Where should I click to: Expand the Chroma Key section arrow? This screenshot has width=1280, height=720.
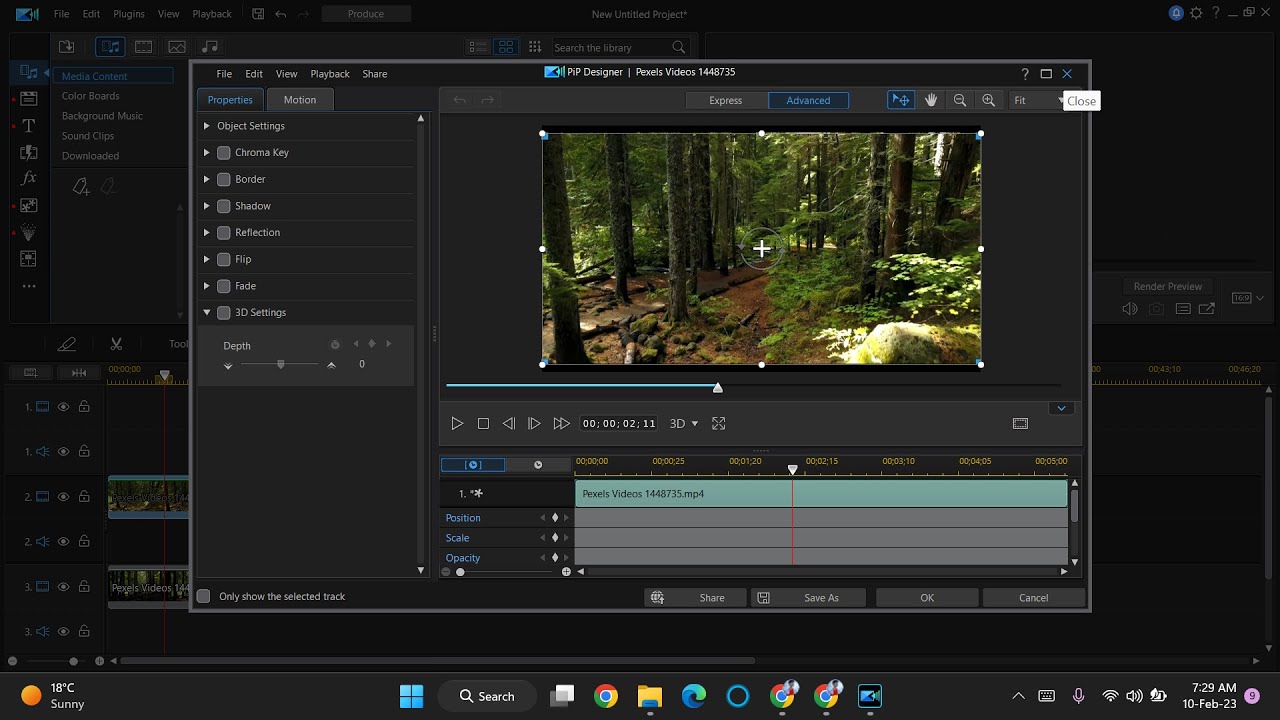207,153
